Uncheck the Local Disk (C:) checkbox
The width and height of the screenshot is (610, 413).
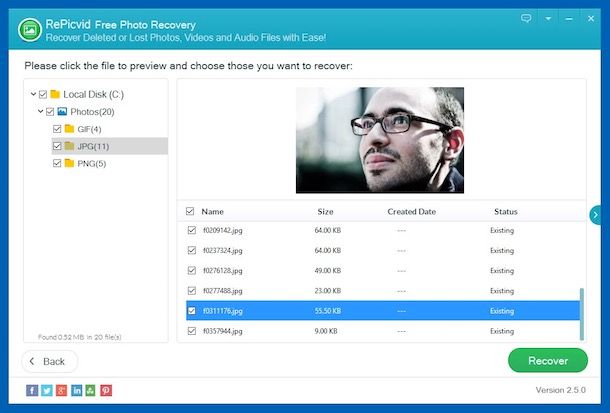point(43,94)
